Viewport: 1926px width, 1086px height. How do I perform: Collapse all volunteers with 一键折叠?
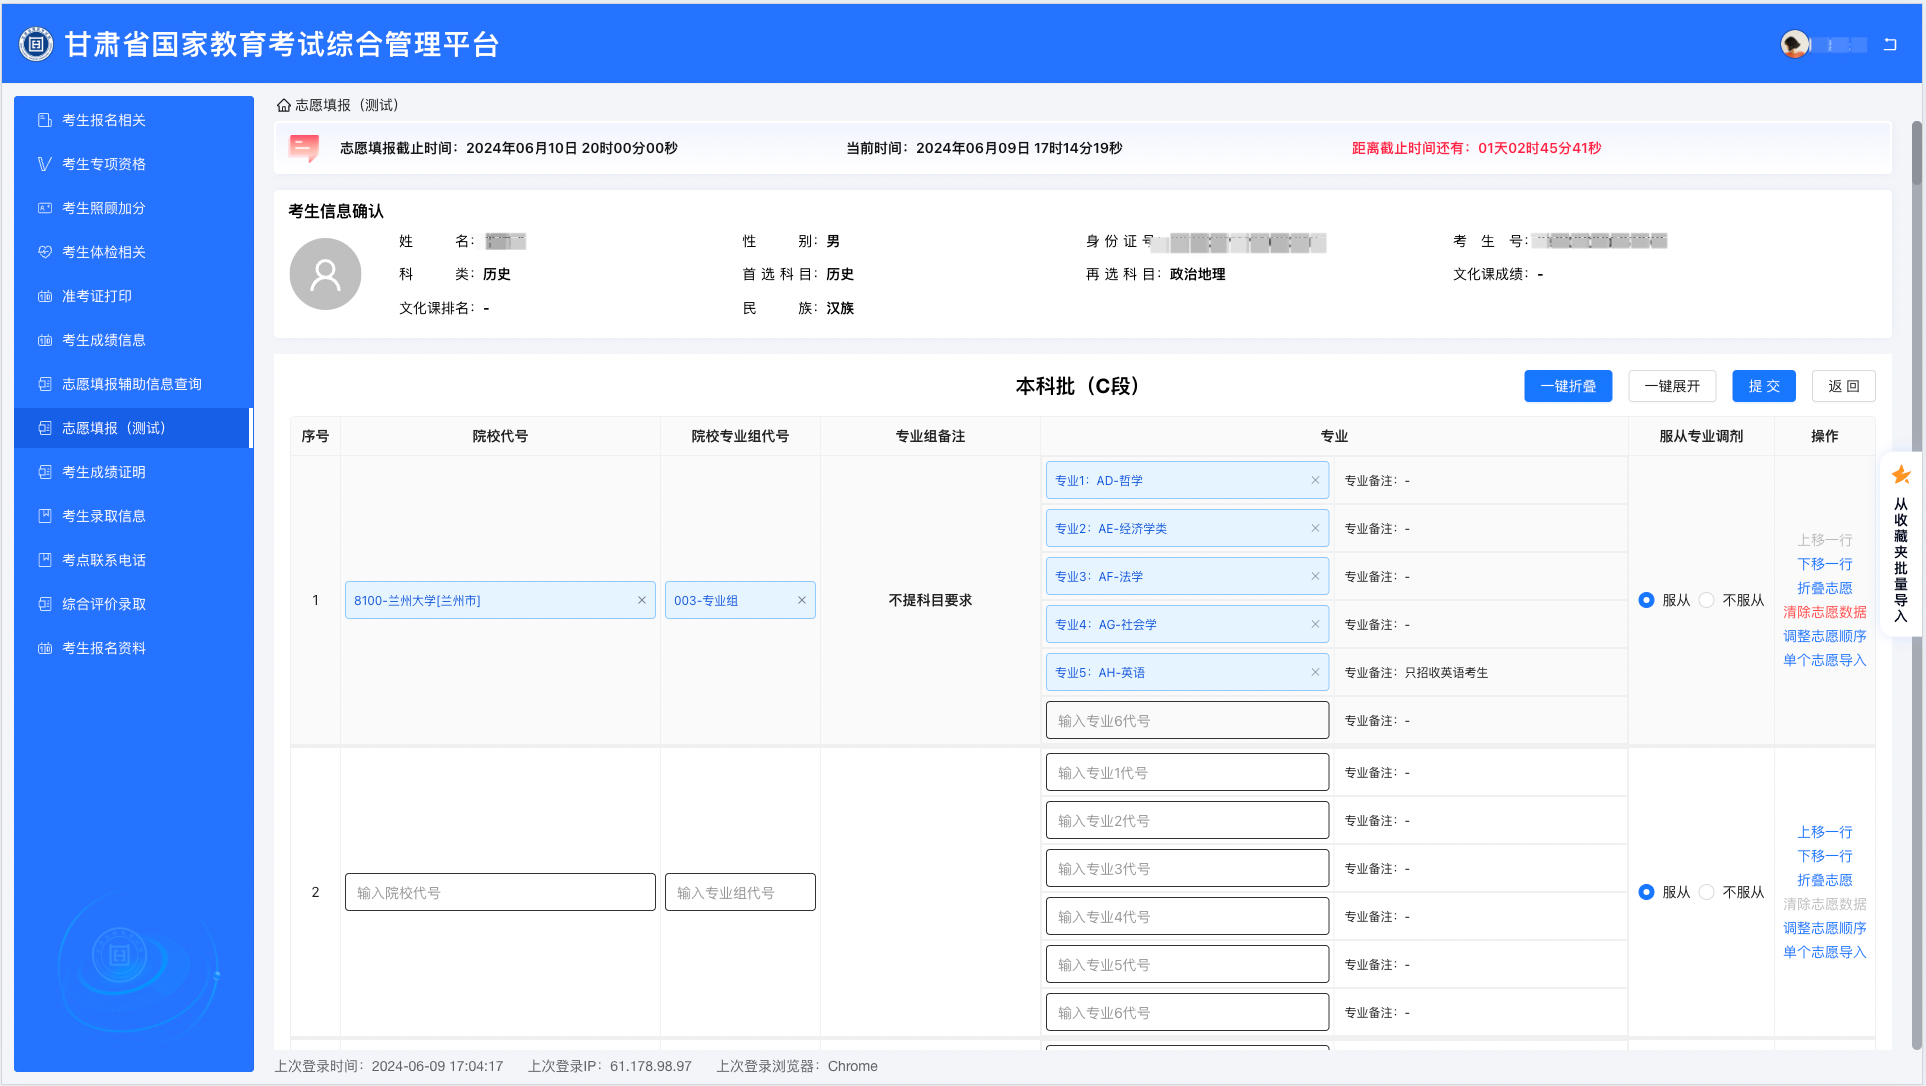point(1568,386)
